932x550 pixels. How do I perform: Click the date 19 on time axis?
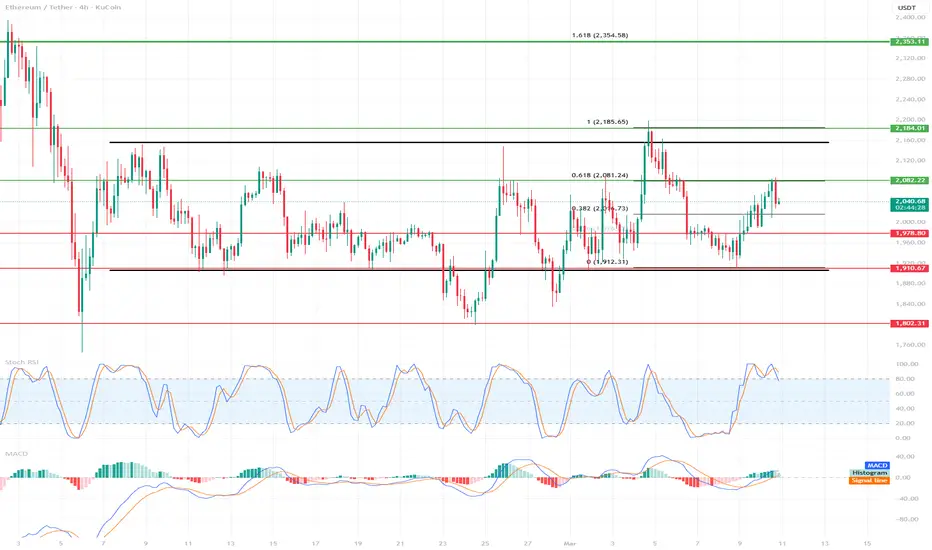358,543
